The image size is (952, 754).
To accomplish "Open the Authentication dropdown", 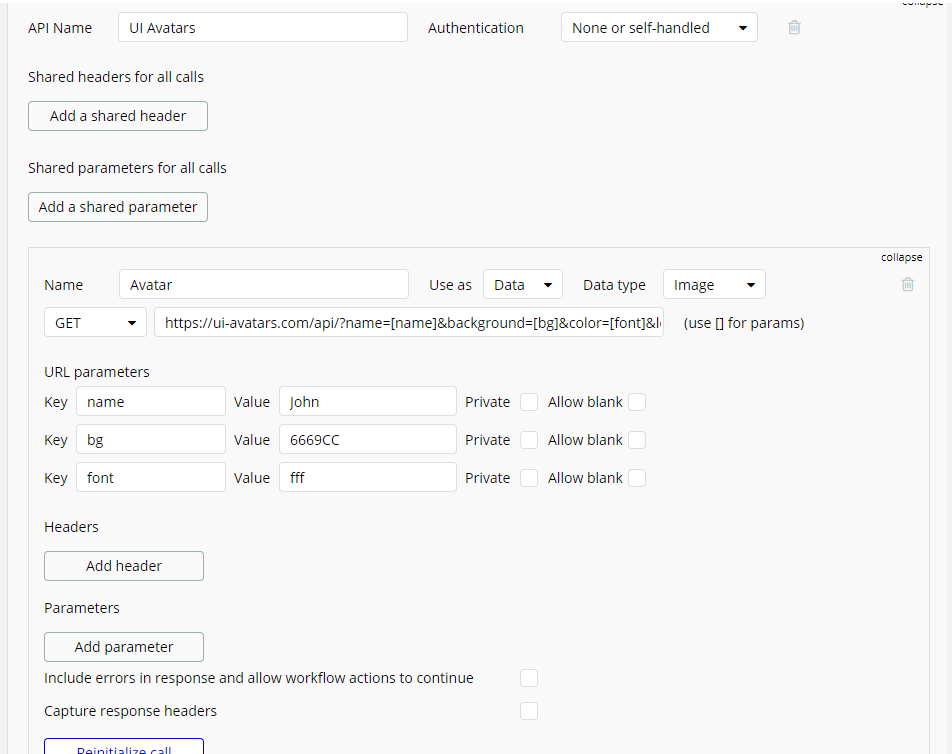I will [659, 28].
